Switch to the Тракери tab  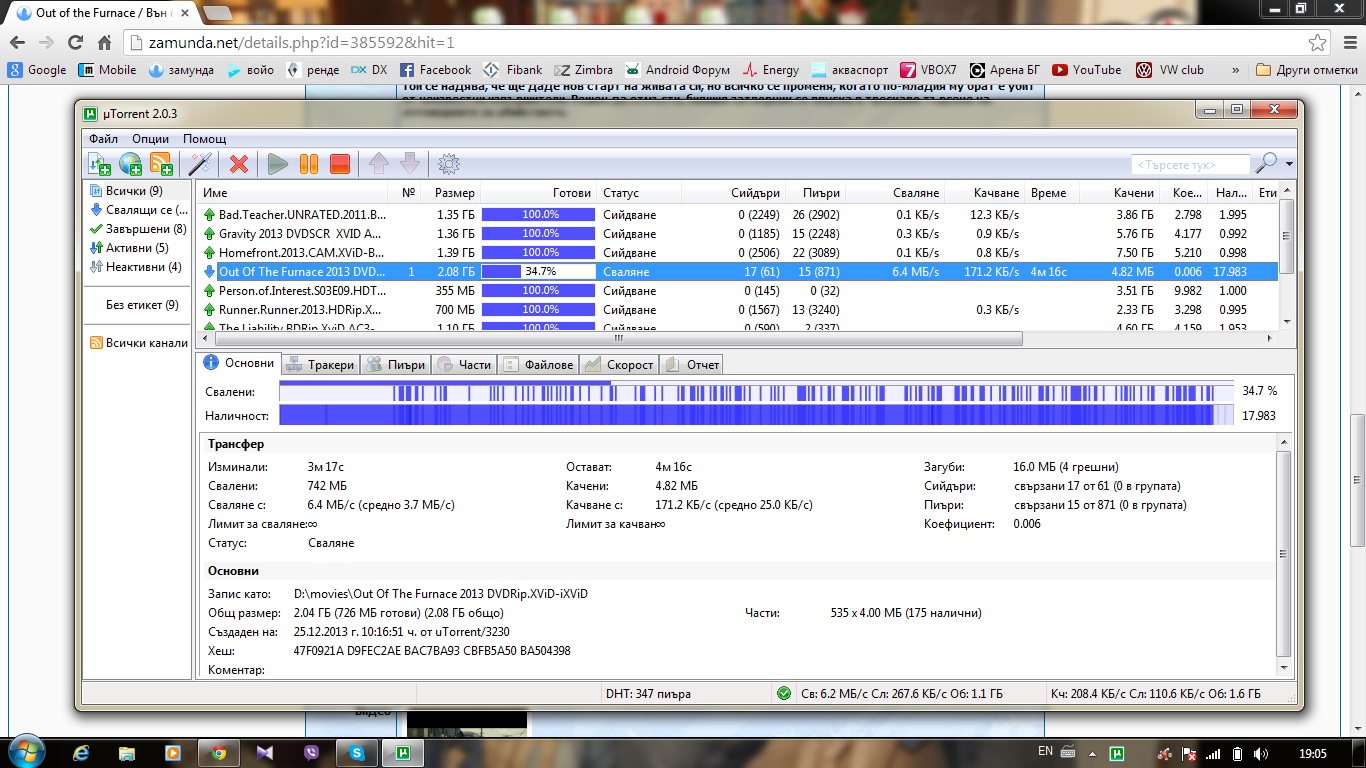(x=321, y=365)
